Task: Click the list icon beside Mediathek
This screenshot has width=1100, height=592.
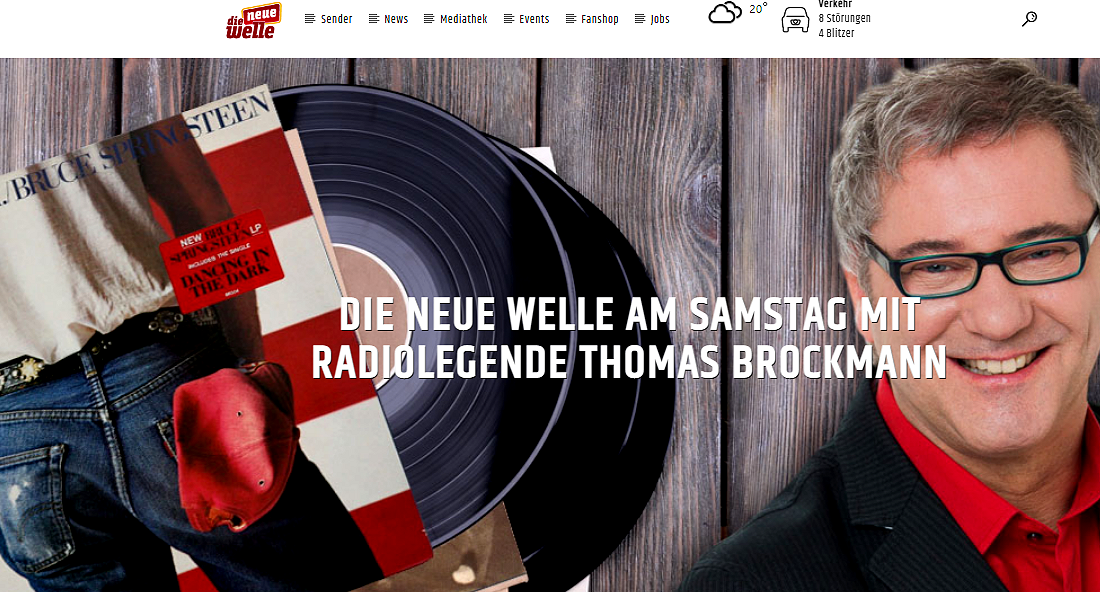Action: pos(429,19)
